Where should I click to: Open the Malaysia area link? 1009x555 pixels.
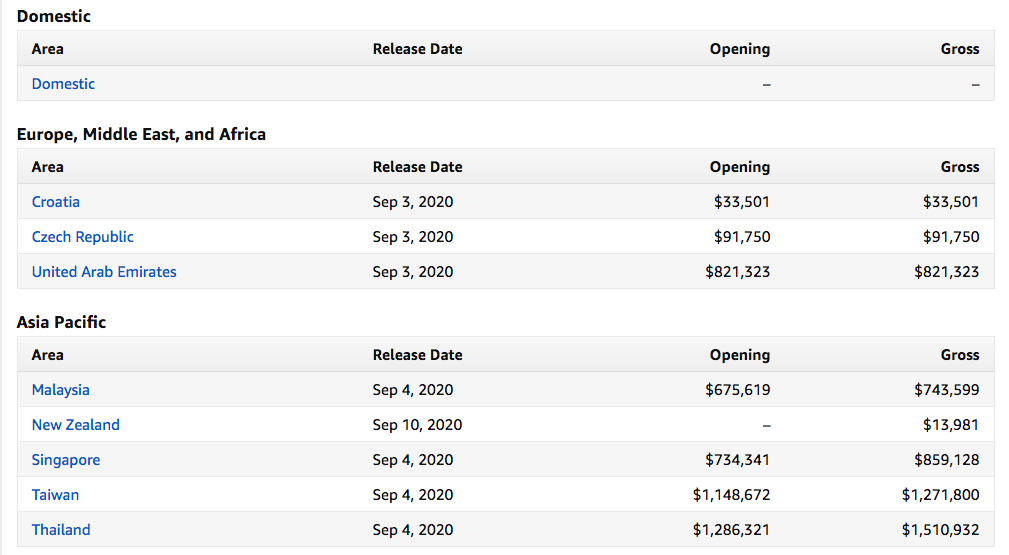click(60, 390)
